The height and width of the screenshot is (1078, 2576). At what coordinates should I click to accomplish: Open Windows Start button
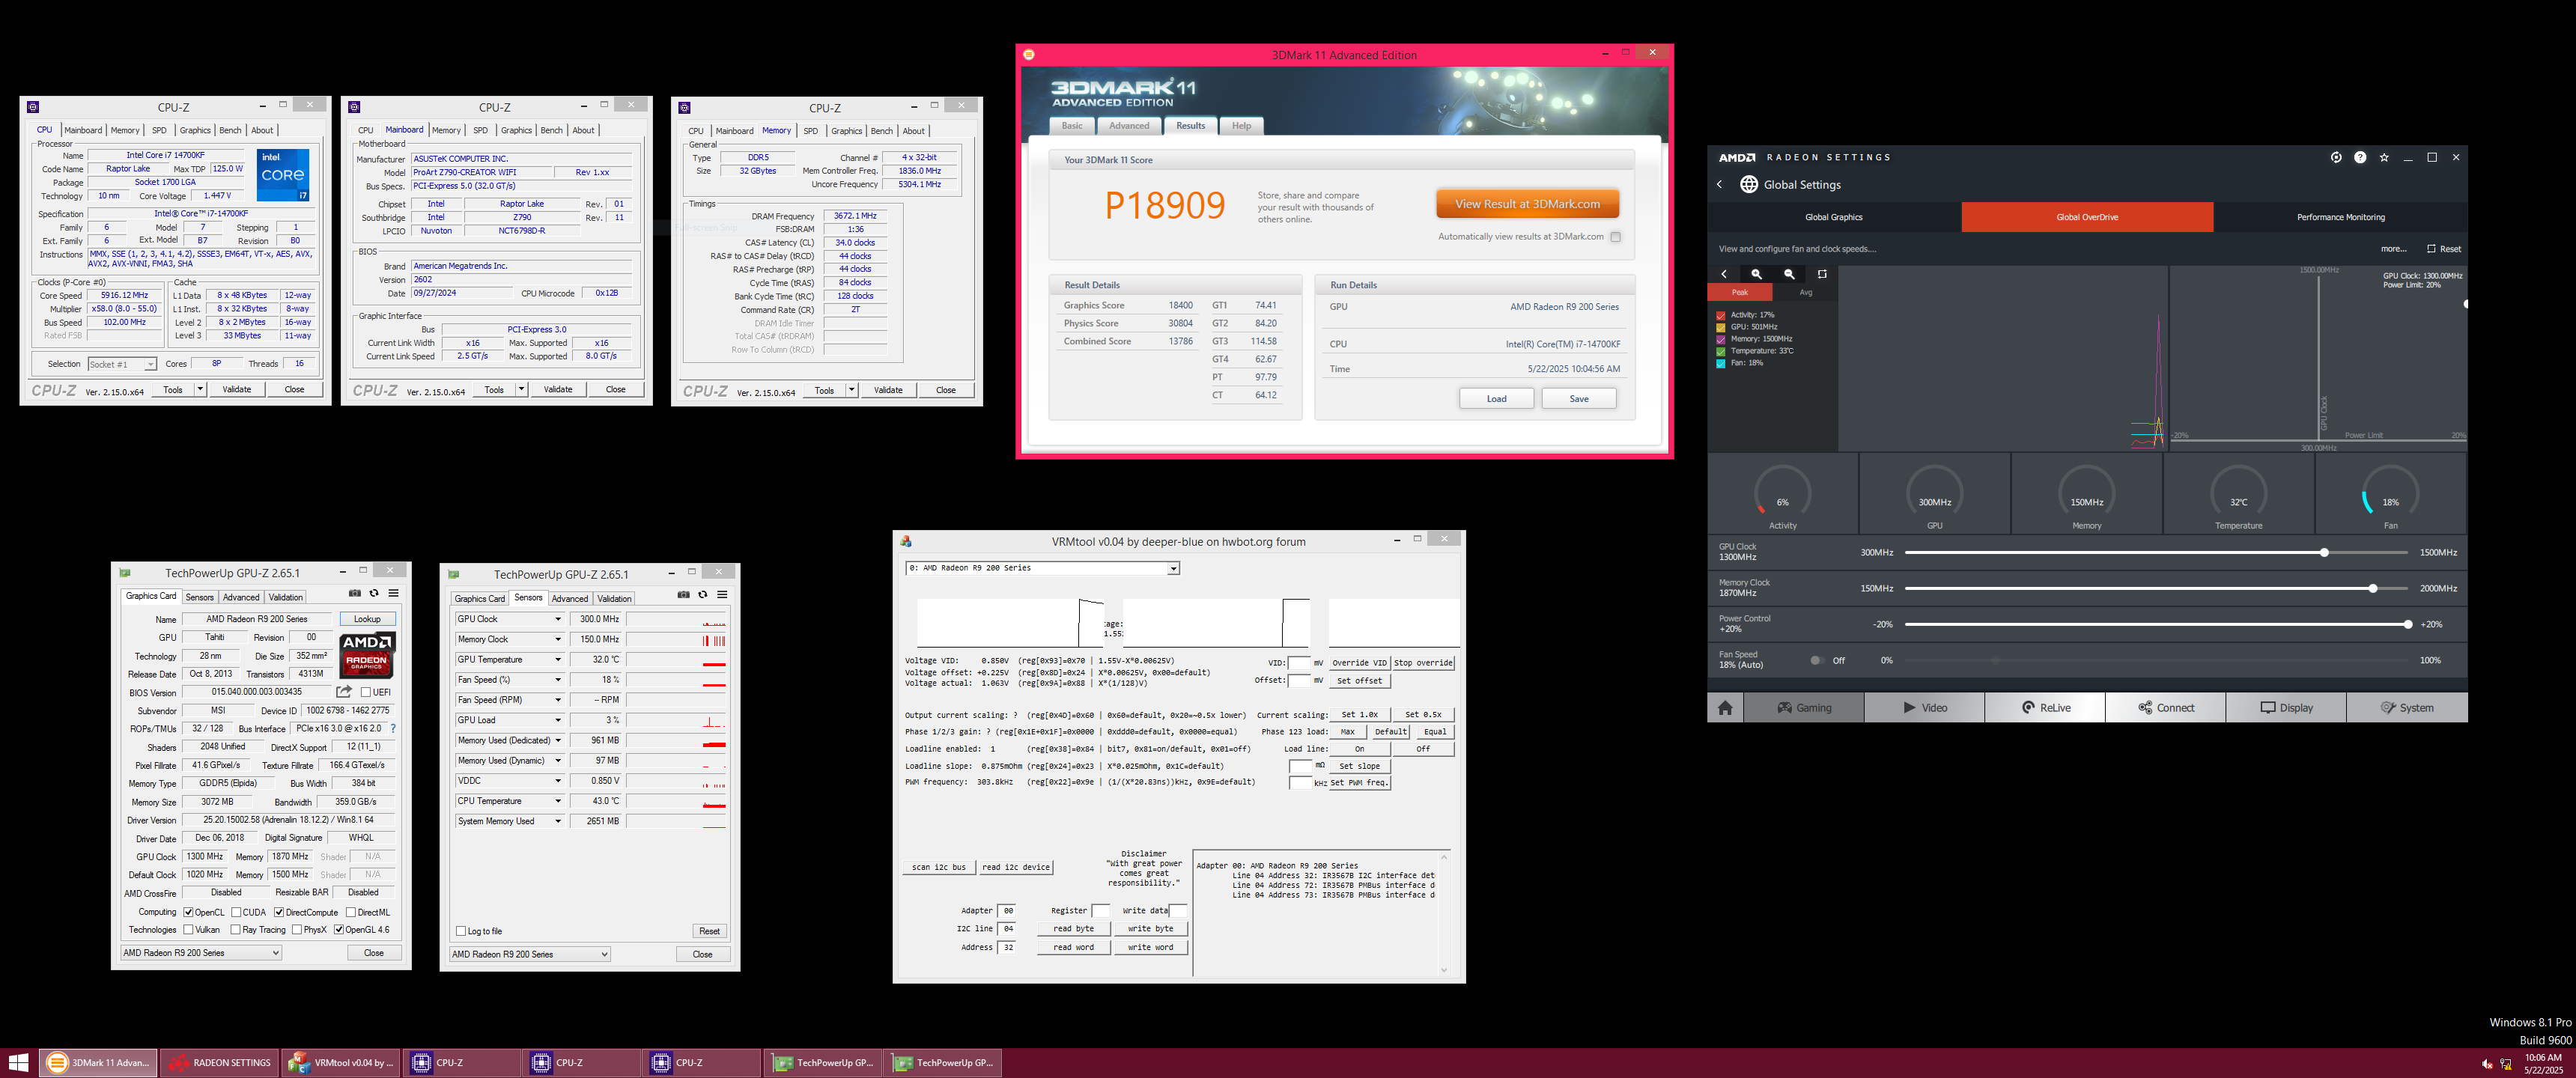pyautogui.click(x=18, y=1063)
